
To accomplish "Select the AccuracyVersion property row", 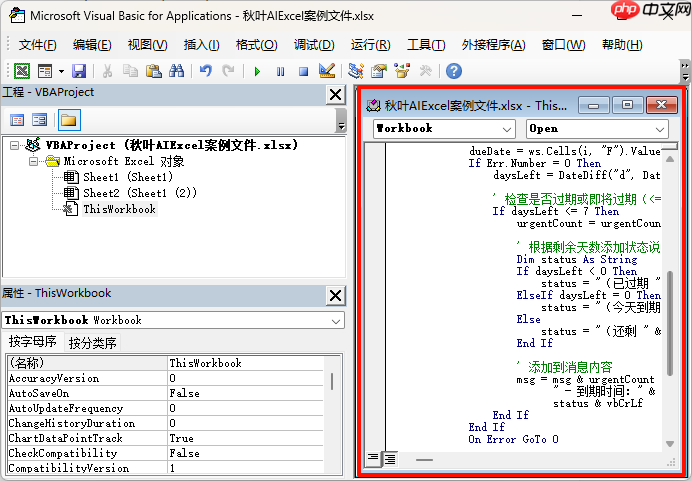I will tap(166, 378).
